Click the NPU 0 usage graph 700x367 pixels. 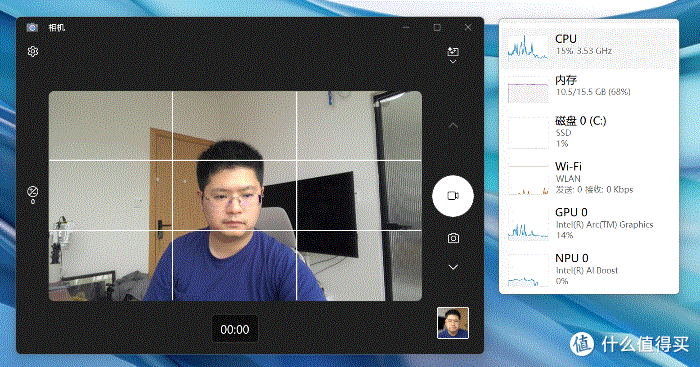(x=528, y=270)
